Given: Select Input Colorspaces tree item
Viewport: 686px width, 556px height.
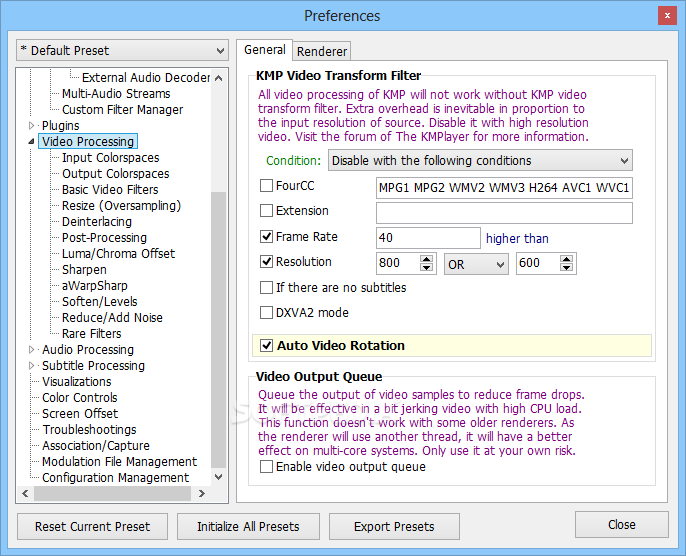Looking at the screenshot, I should click(x=110, y=157).
